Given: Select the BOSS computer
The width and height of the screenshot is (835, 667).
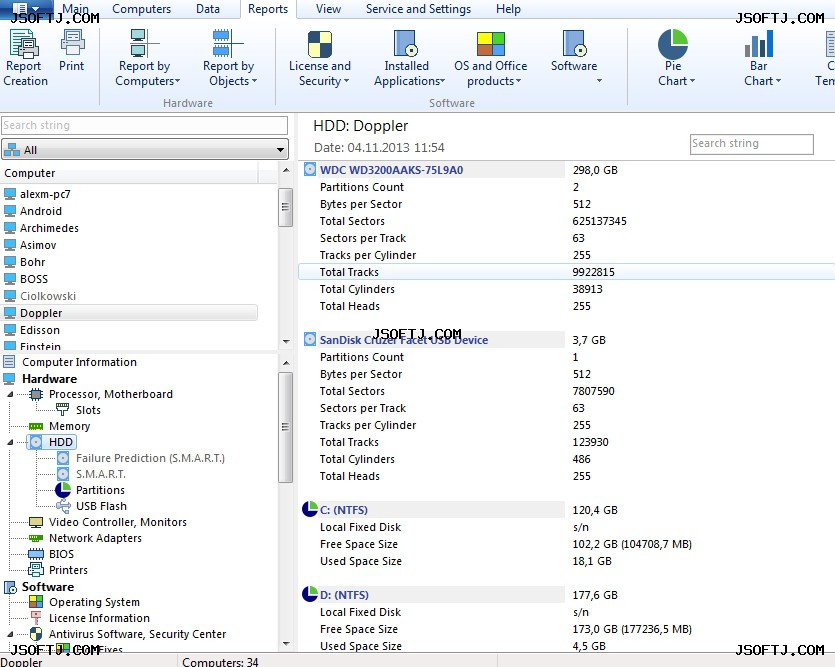Looking at the screenshot, I should tap(34, 279).
